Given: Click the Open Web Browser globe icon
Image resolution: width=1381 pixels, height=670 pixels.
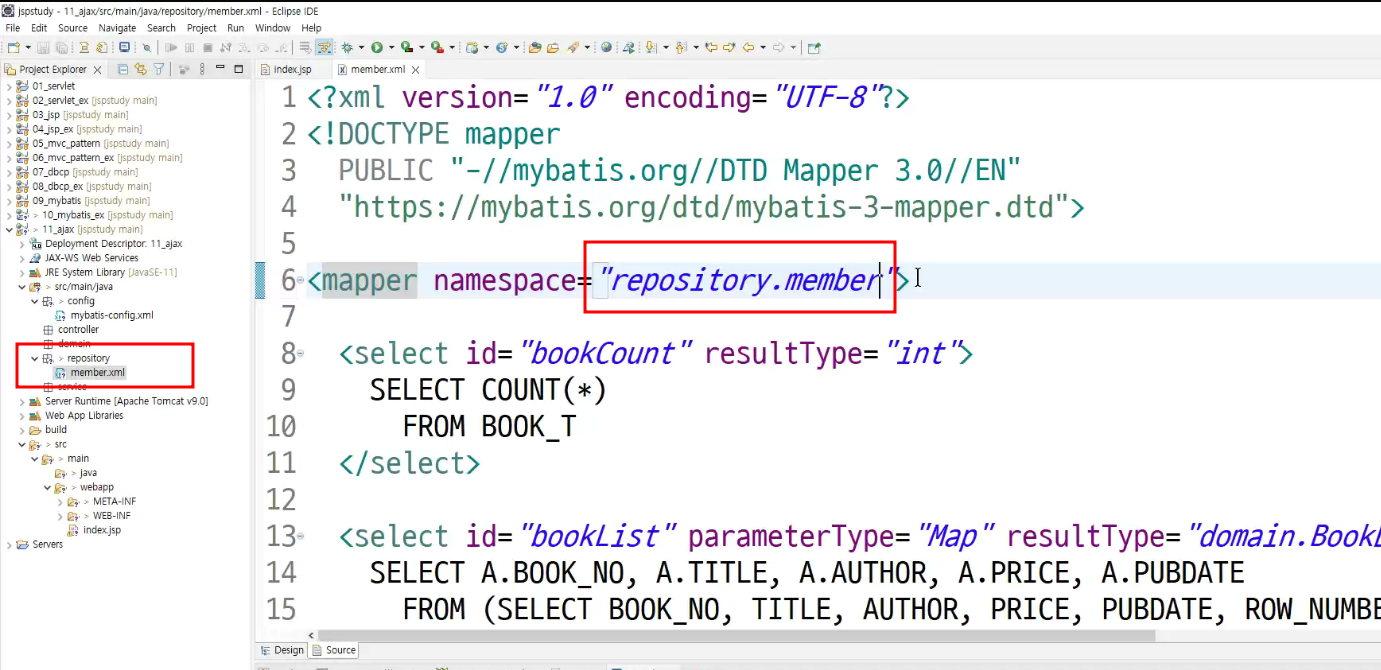Looking at the screenshot, I should (606, 47).
